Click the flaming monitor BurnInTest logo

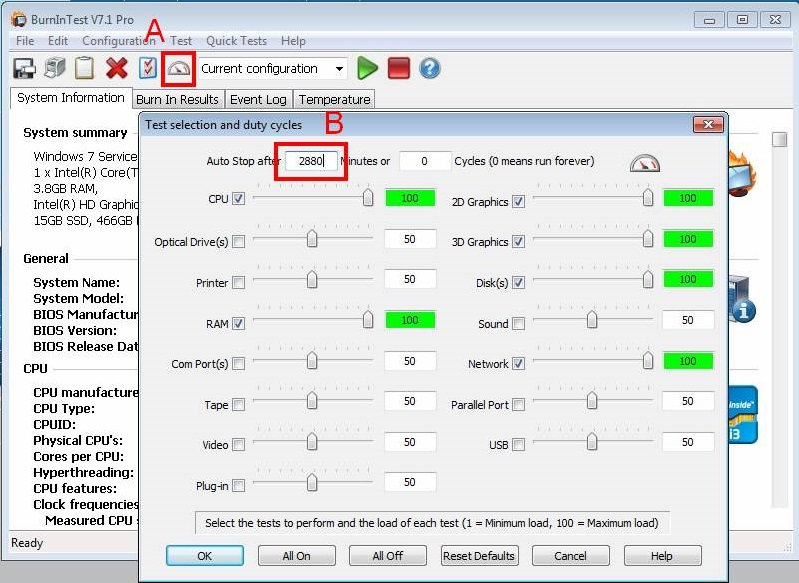743,173
